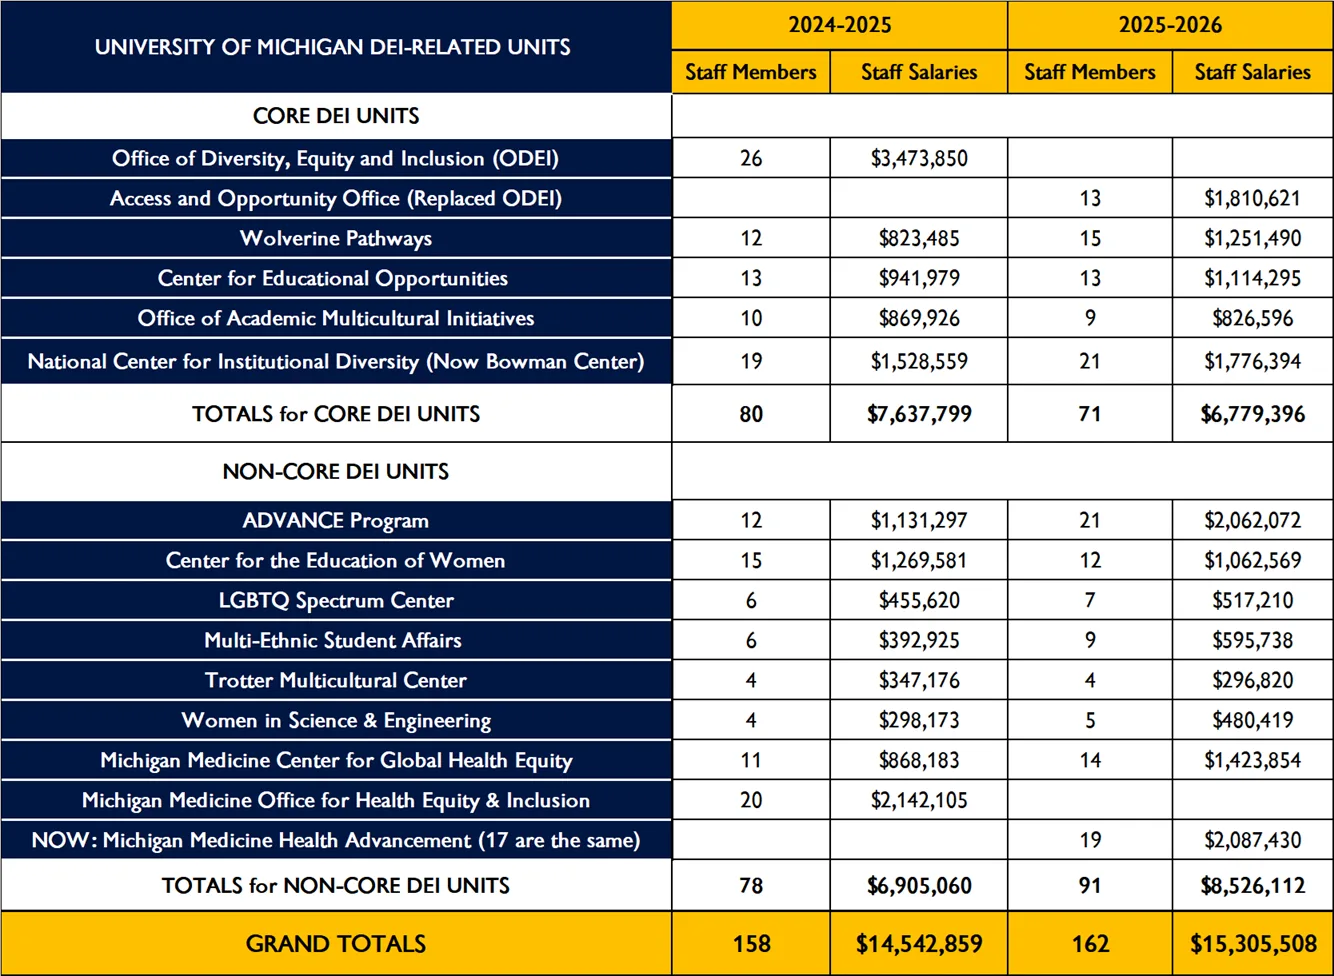
Task: Click the 2025-2026 column header
Action: click(x=1170, y=25)
